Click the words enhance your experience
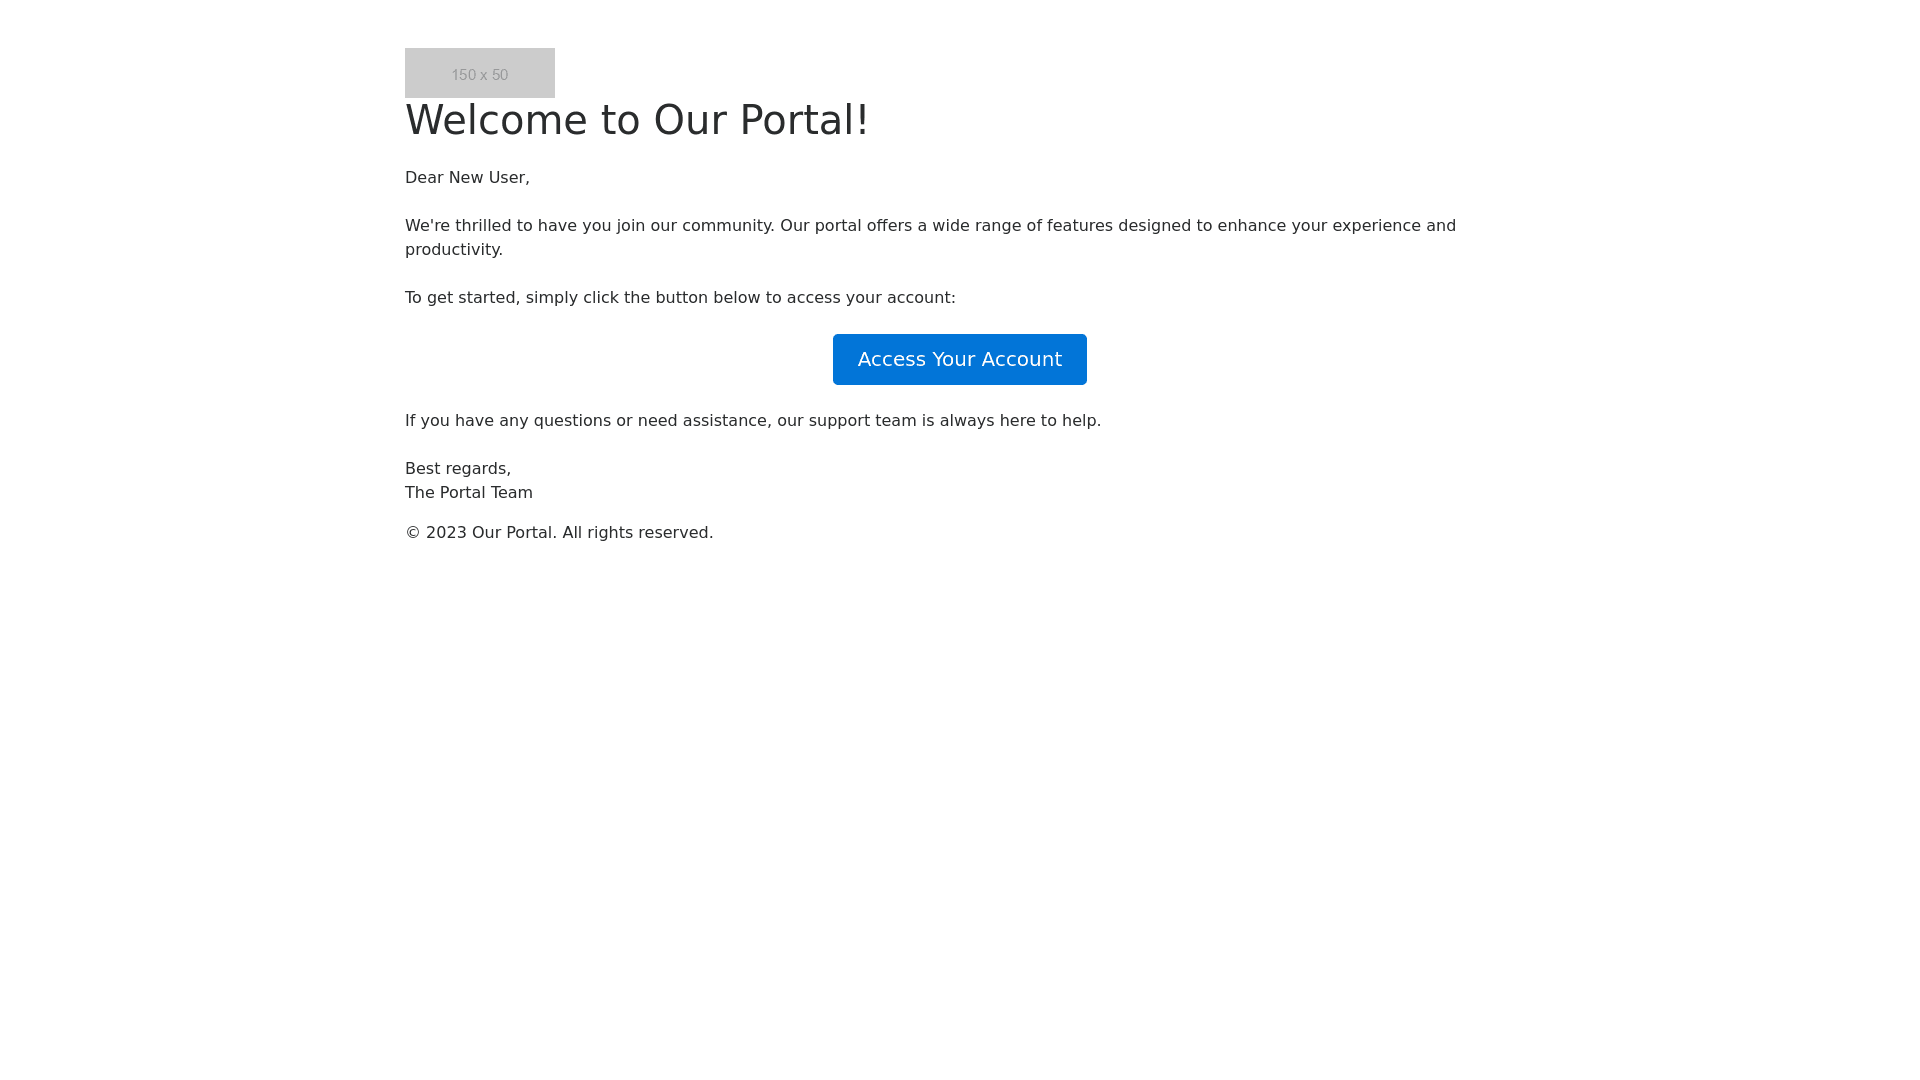 point(1318,226)
